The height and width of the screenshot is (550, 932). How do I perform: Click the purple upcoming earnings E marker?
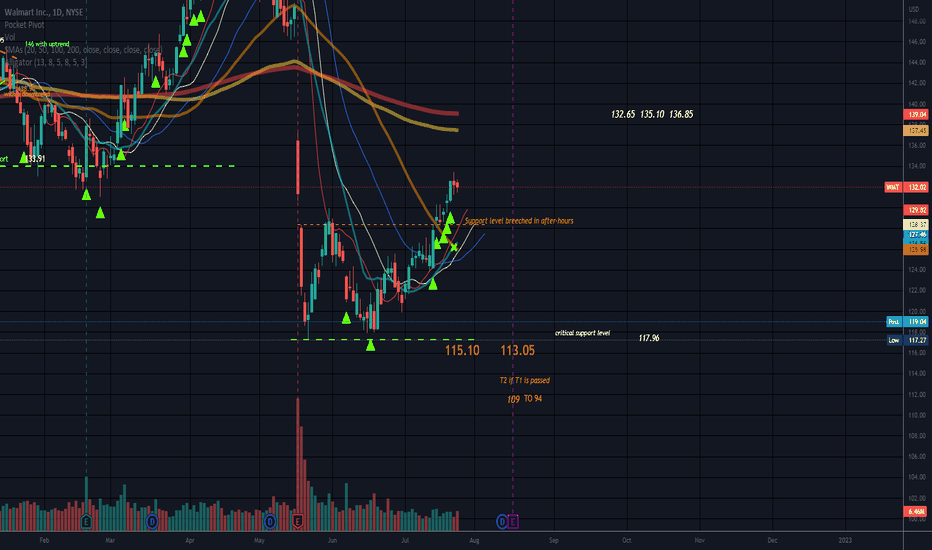pos(513,522)
